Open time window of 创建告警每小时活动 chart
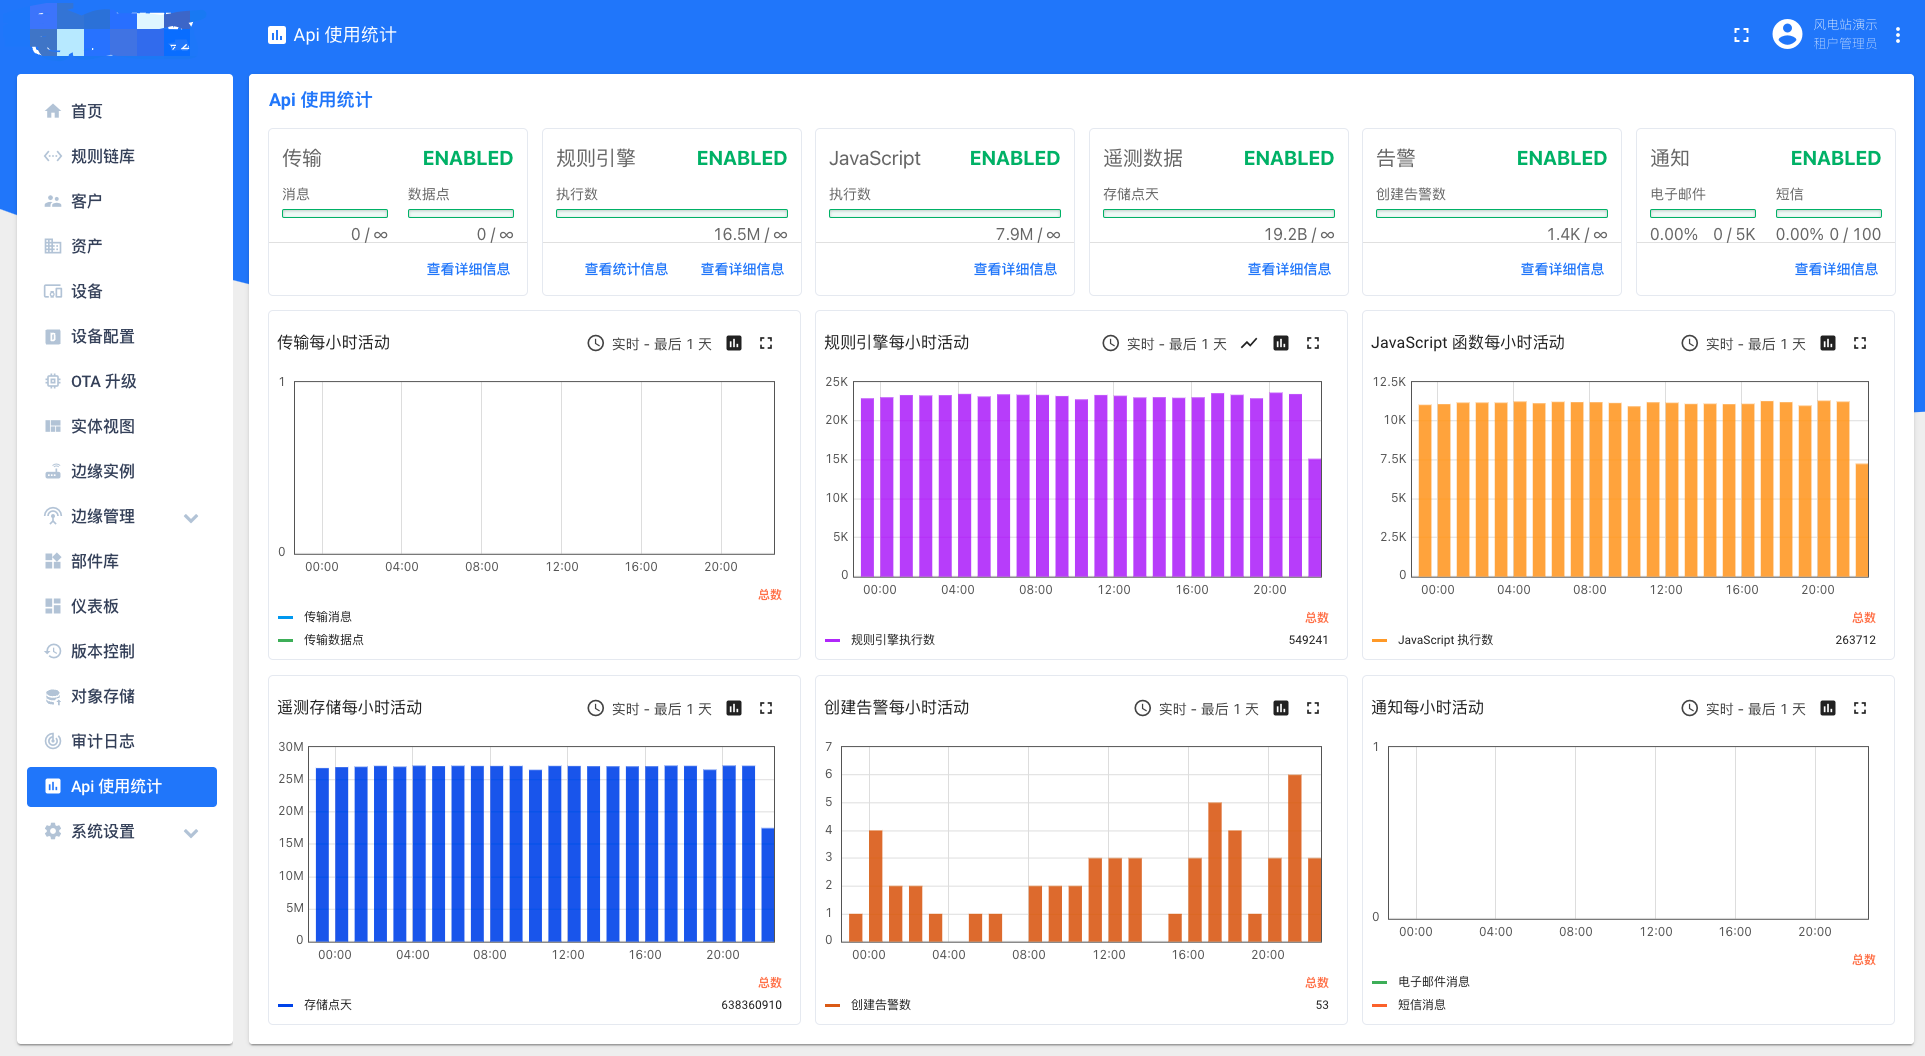This screenshot has height=1056, width=1925. coord(1196,708)
